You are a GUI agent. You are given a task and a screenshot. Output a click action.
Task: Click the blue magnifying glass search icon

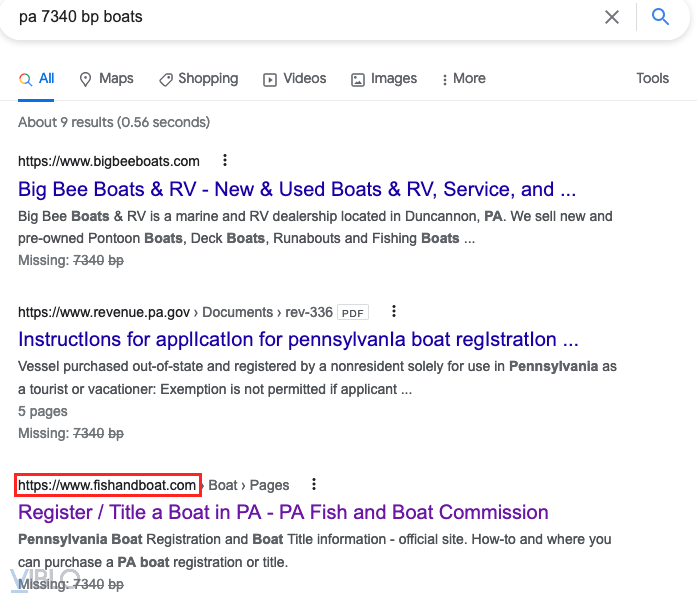[x=660, y=17]
